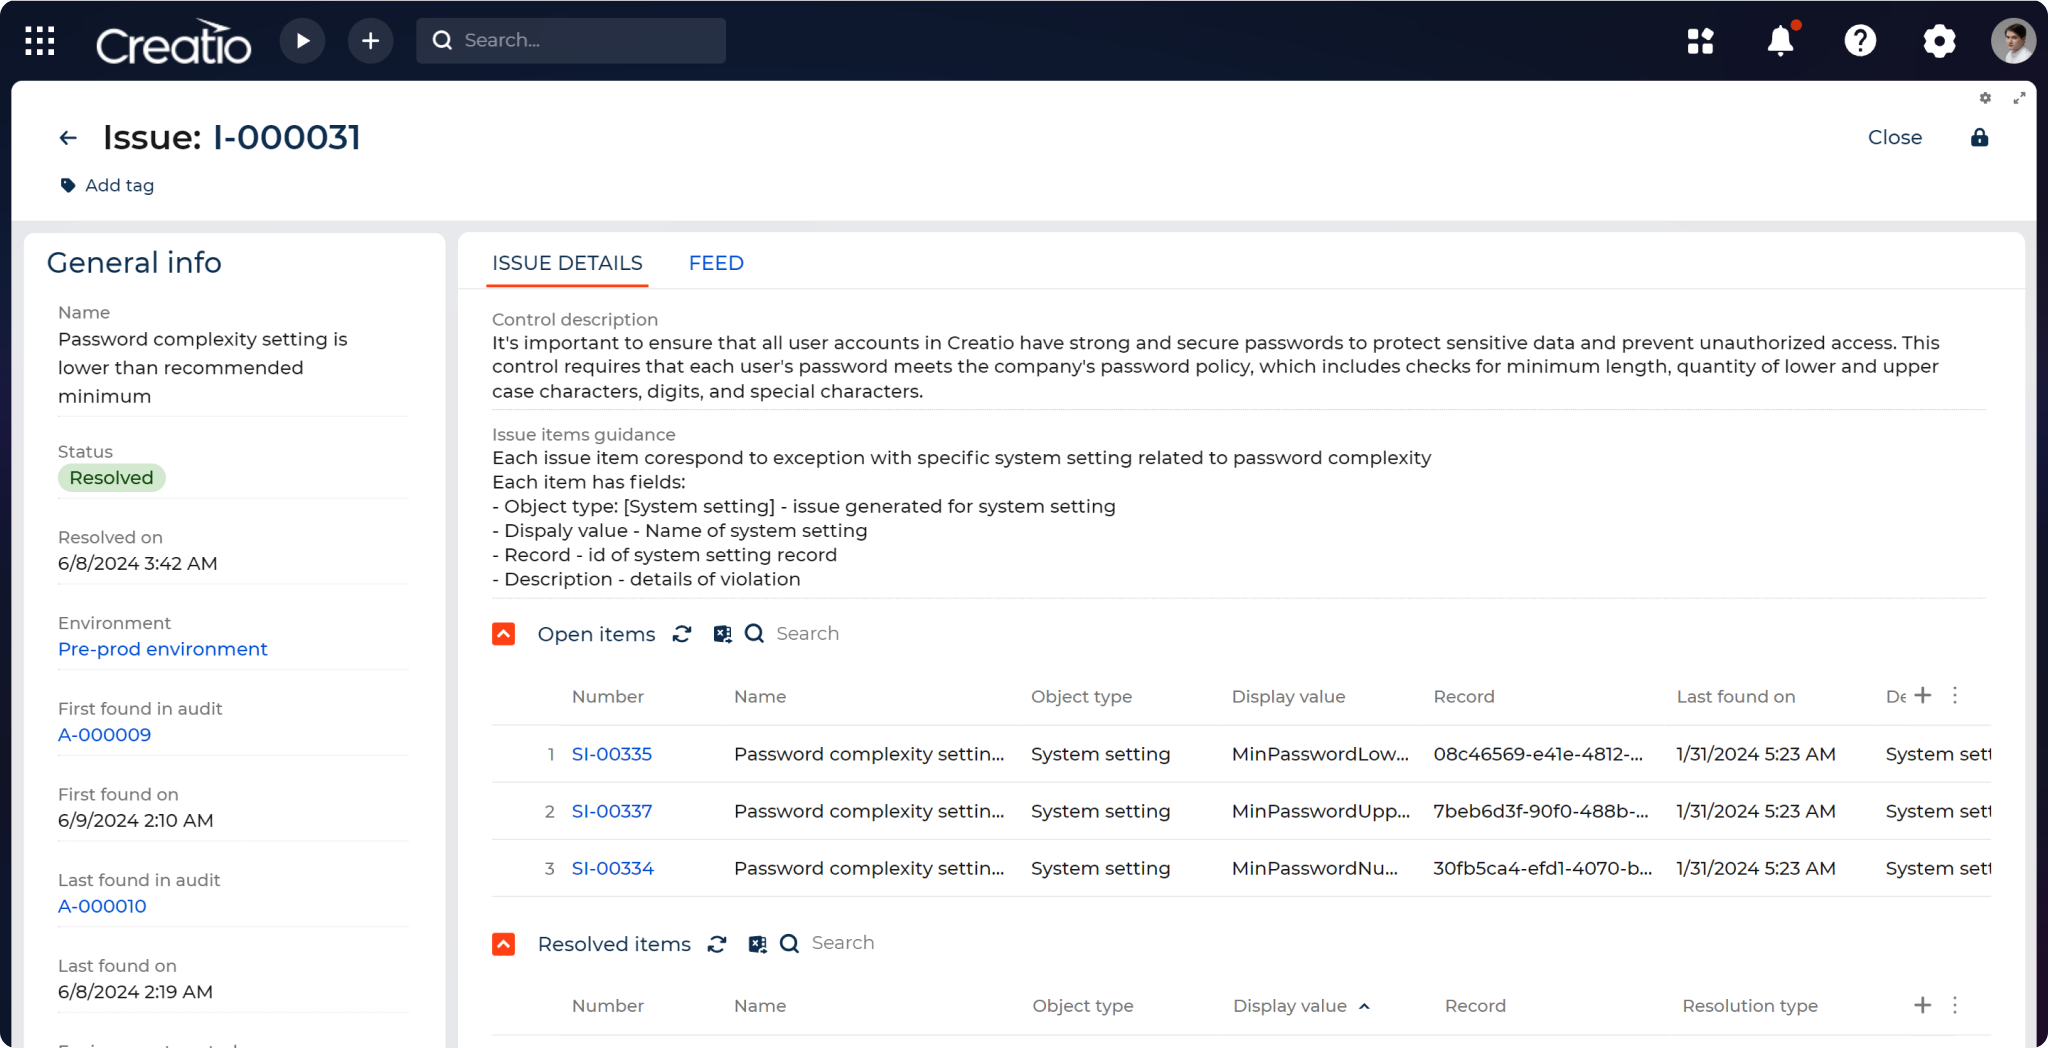The height and width of the screenshot is (1048, 2048).
Task: Expand the record page to fullscreen
Action: pyautogui.click(x=2019, y=98)
